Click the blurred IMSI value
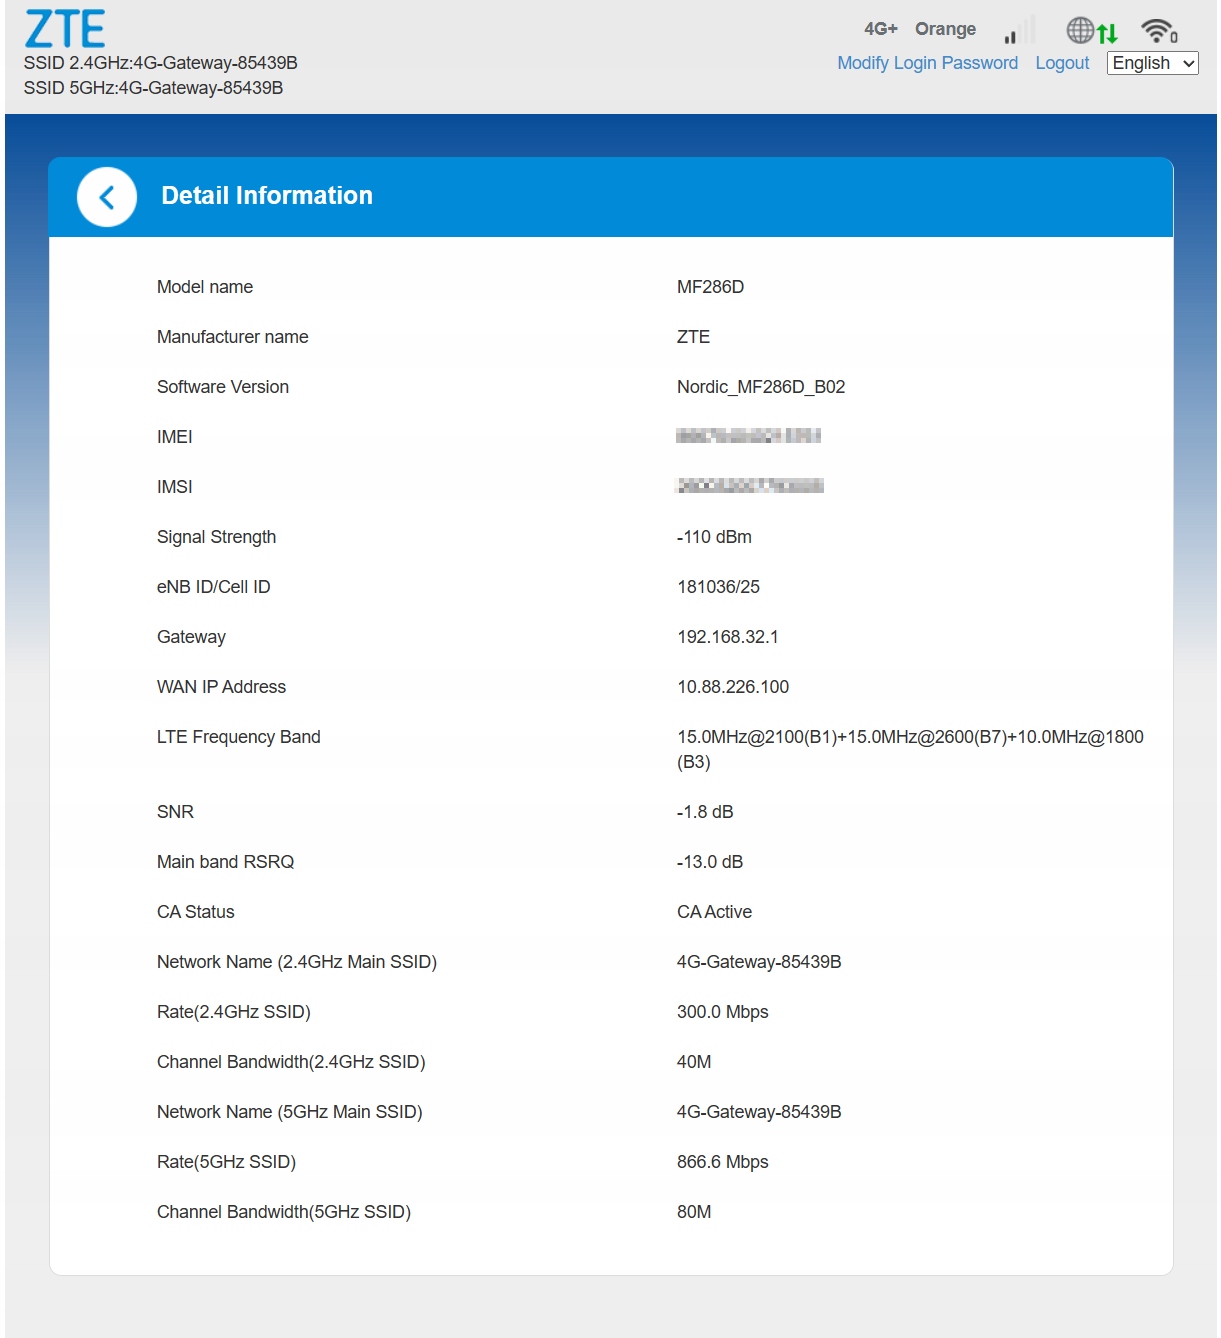This screenshot has height=1338, width=1221. coord(750,486)
